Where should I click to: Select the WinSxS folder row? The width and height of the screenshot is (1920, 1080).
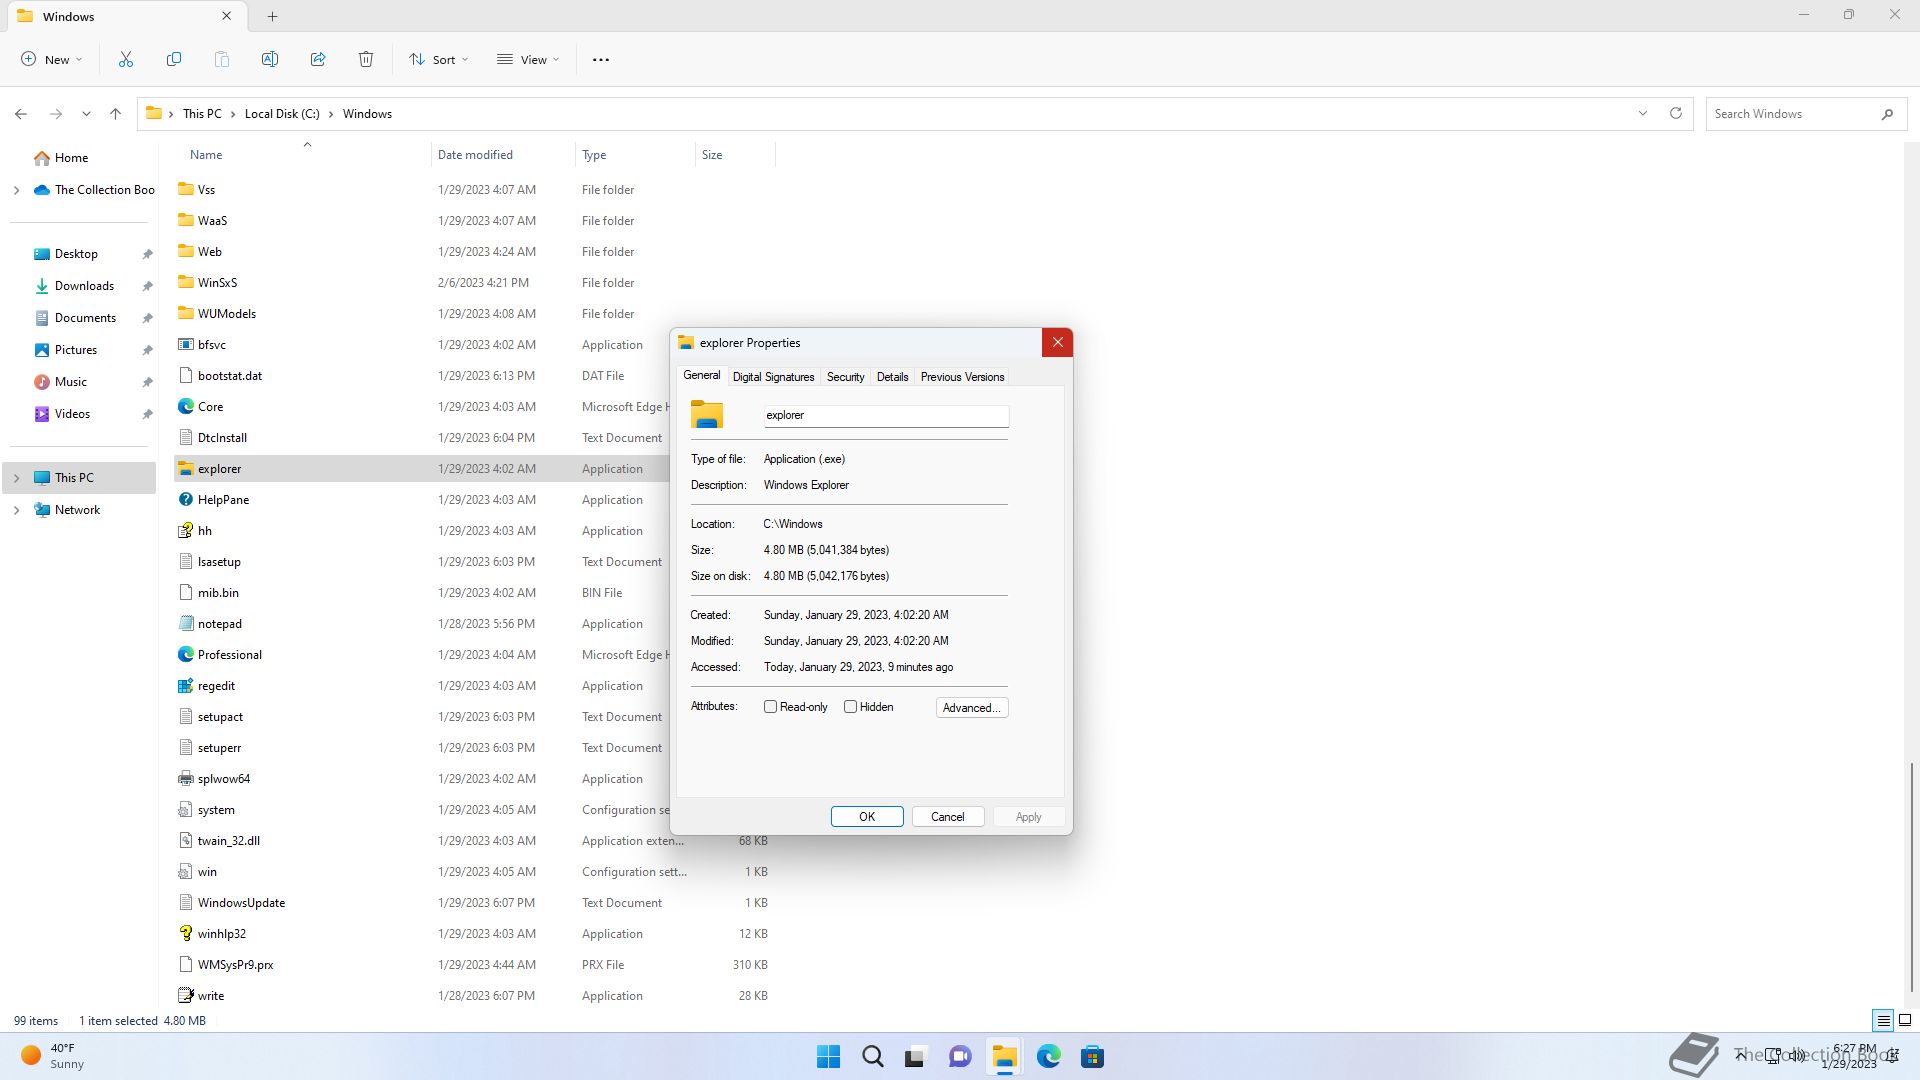pos(217,283)
